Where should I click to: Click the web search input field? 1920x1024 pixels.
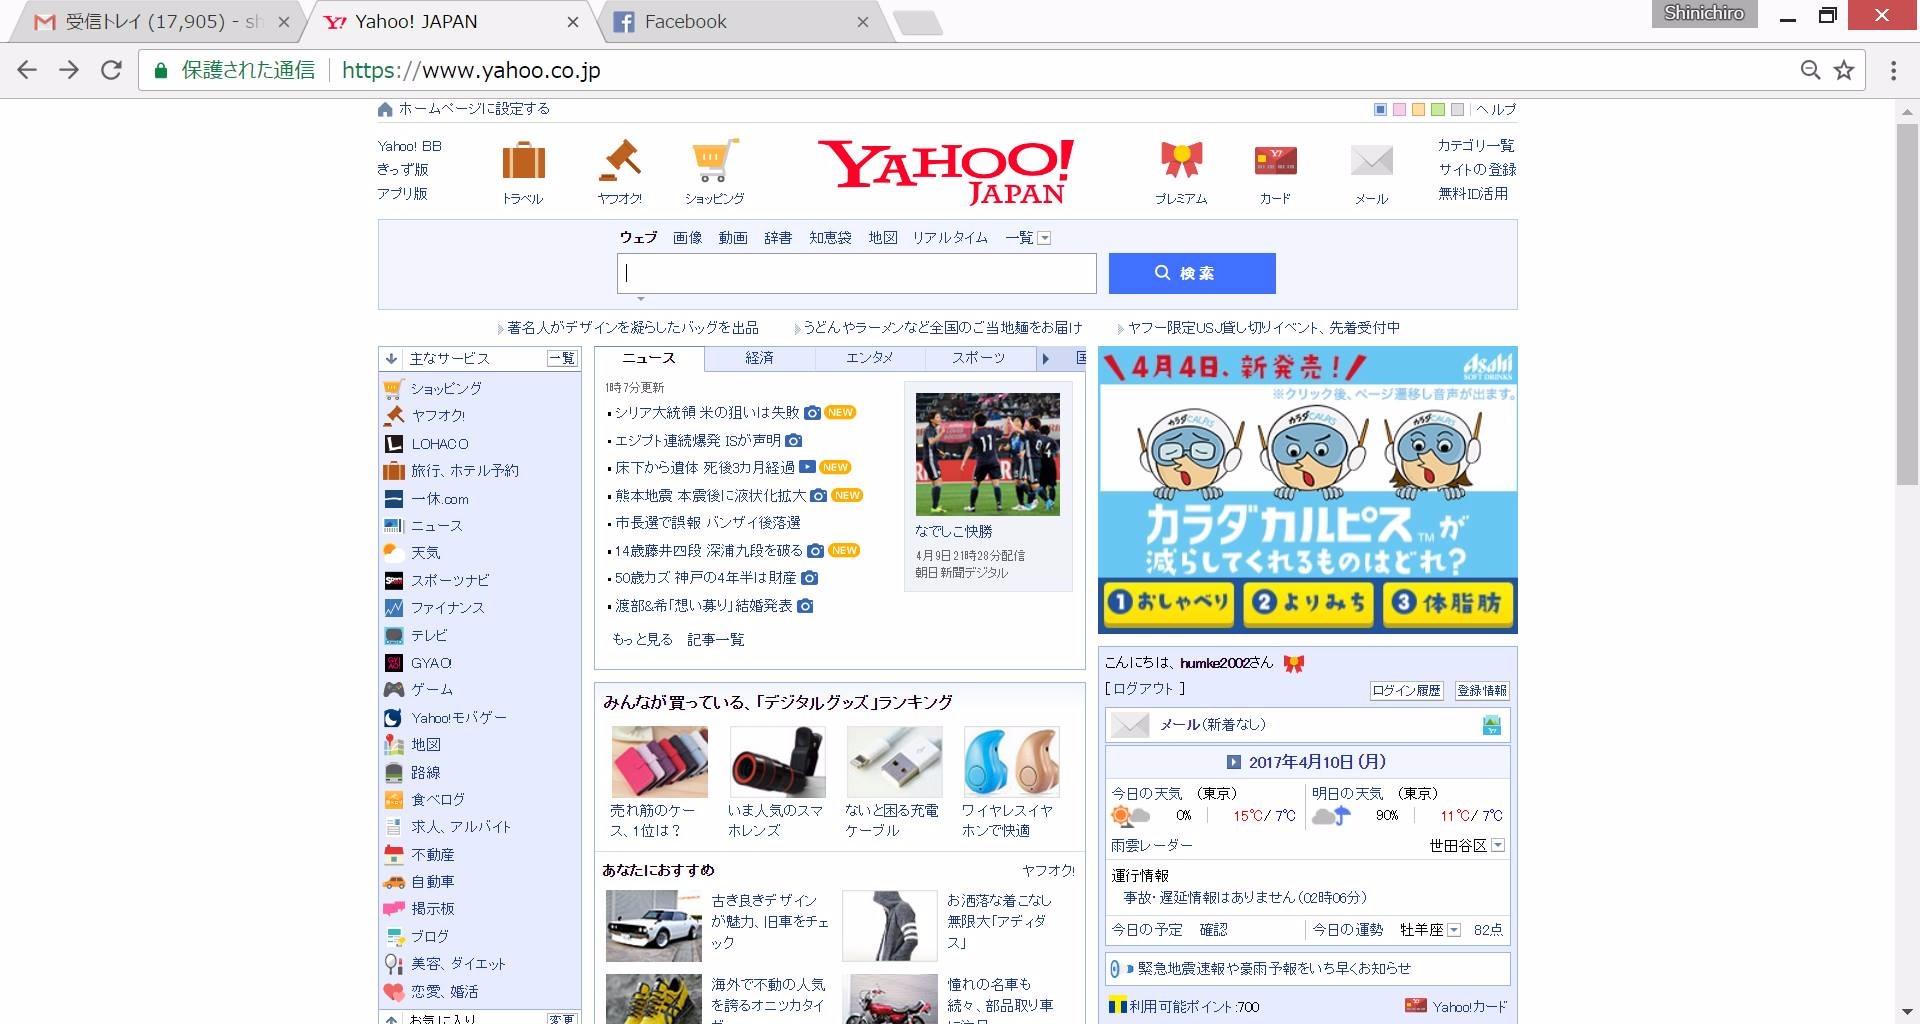pos(856,273)
